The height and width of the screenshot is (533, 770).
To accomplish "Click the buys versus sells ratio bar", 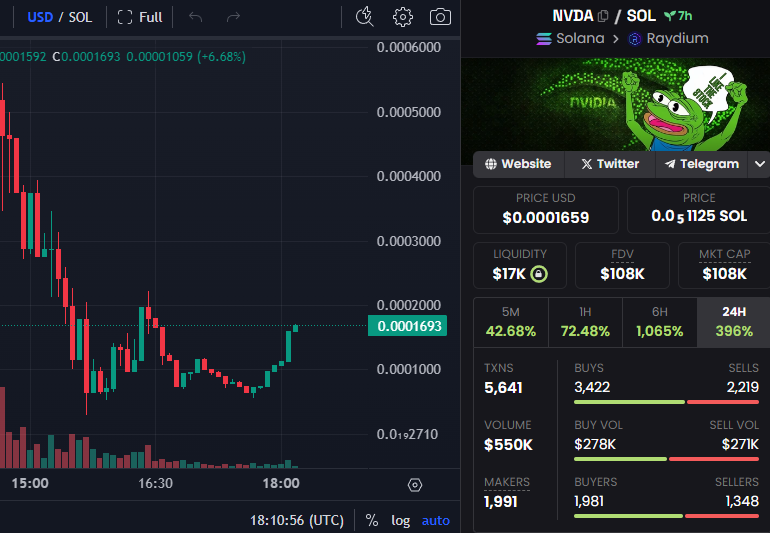I will (x=666, y=402).
